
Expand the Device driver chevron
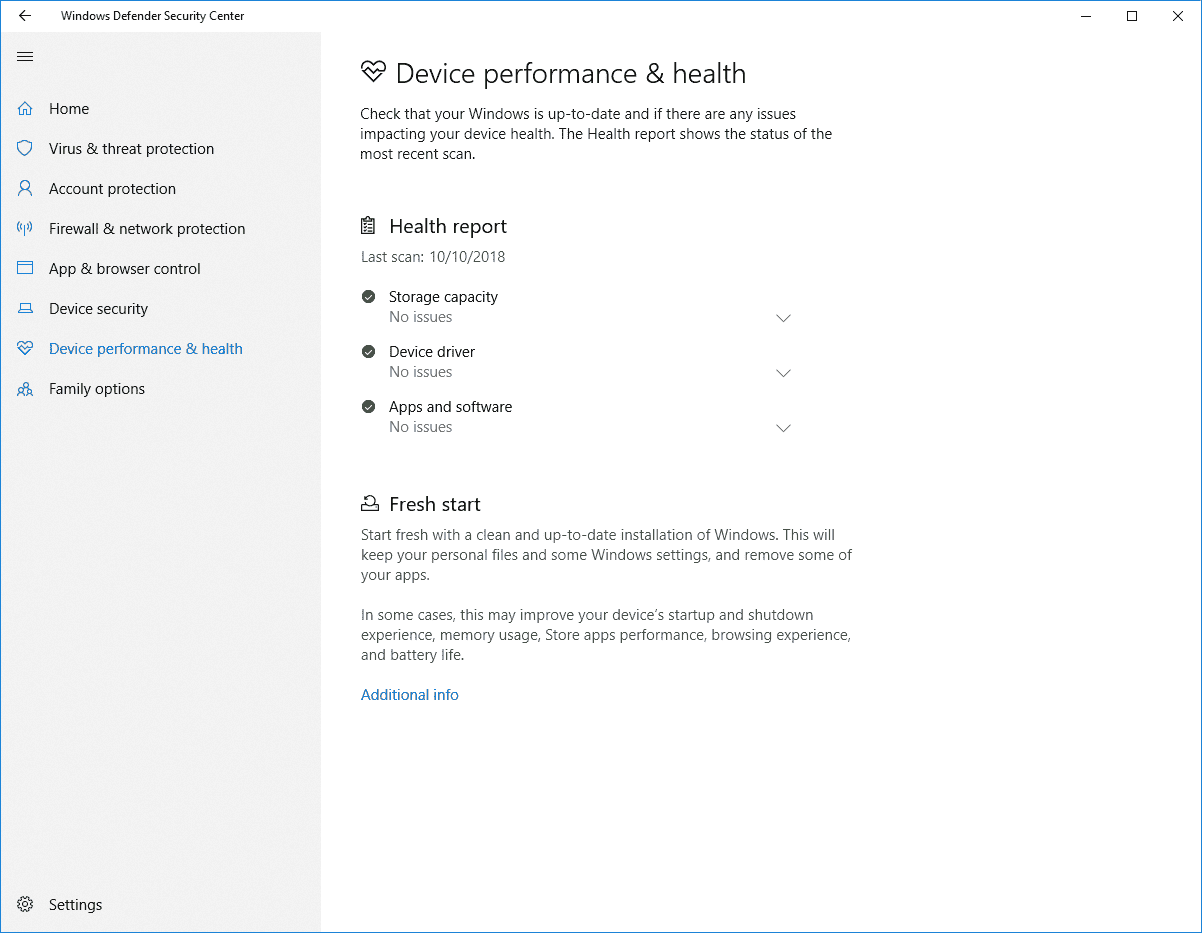pyautogui.click(x=784, y=373)
